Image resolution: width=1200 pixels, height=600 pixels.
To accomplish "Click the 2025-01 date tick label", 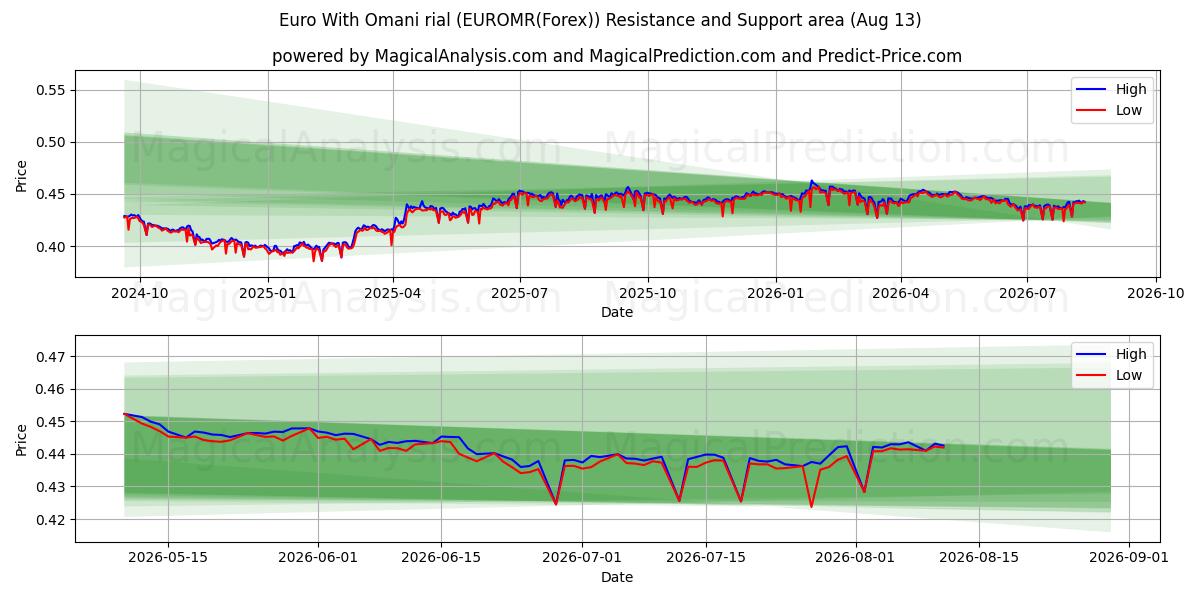I will pyautogui.click(x=267, y=293).
